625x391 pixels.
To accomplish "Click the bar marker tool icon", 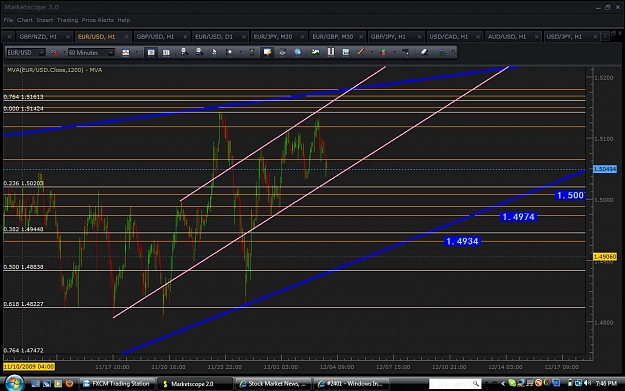I will point(229,52).
